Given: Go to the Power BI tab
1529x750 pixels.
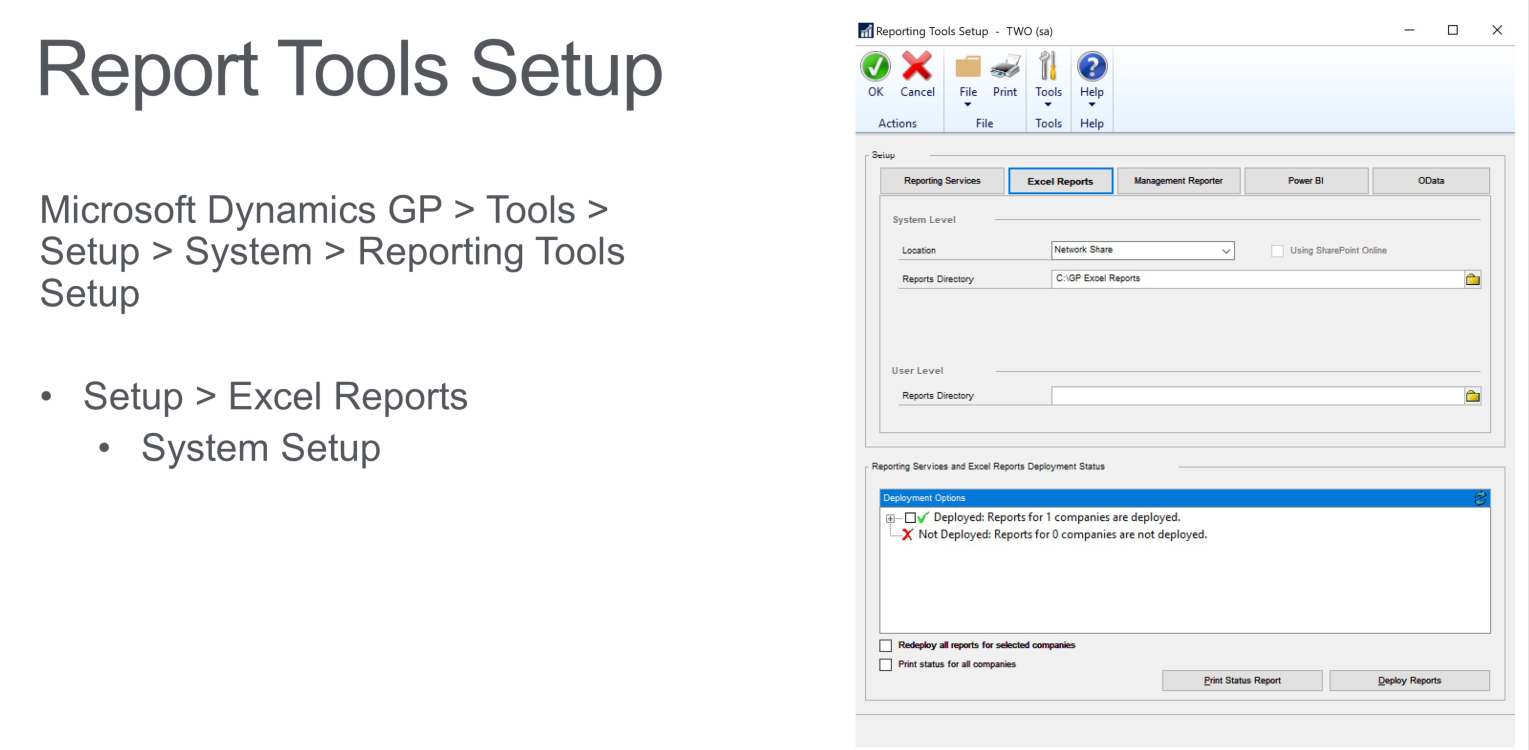Looking at the screenshot, I should pos(1306,181).
